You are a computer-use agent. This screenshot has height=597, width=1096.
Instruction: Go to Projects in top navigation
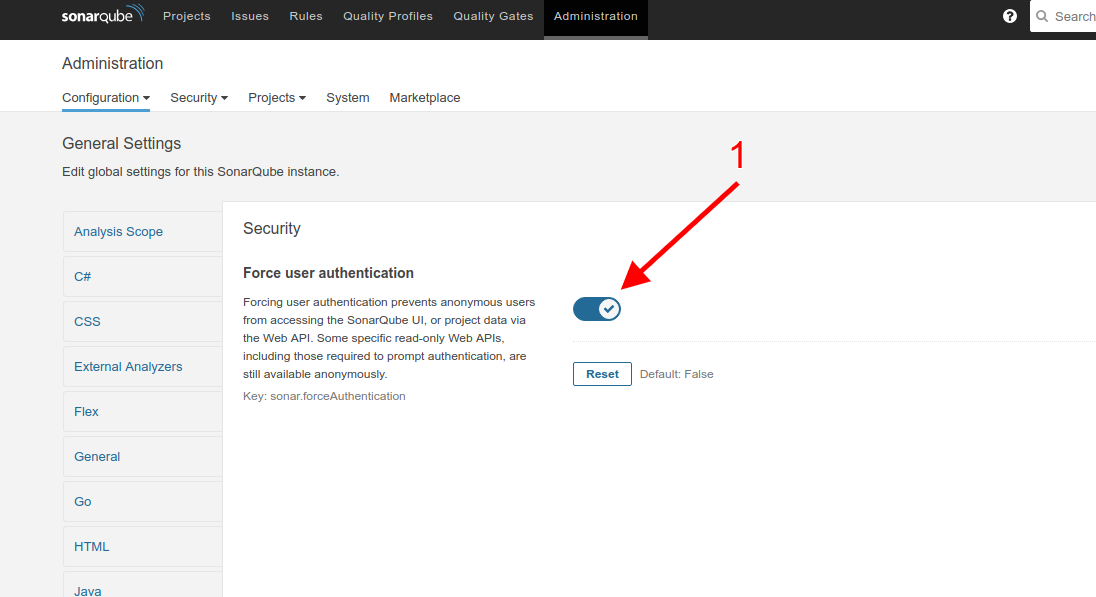coord(187,16)
